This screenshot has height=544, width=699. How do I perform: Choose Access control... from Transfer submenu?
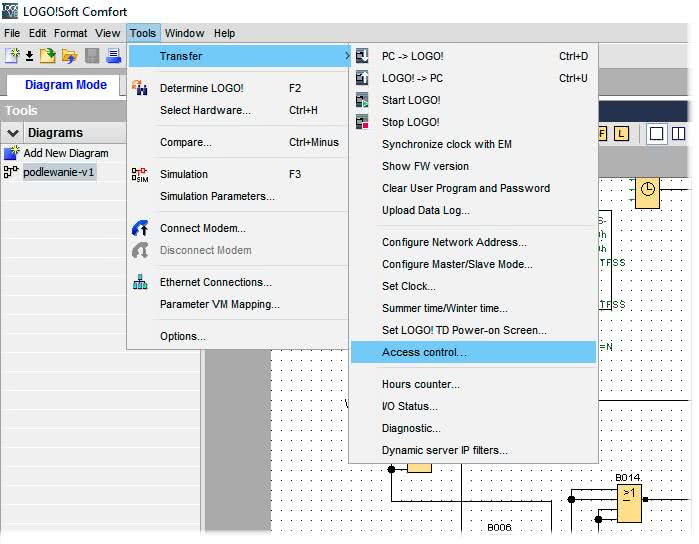click(424, 352)
